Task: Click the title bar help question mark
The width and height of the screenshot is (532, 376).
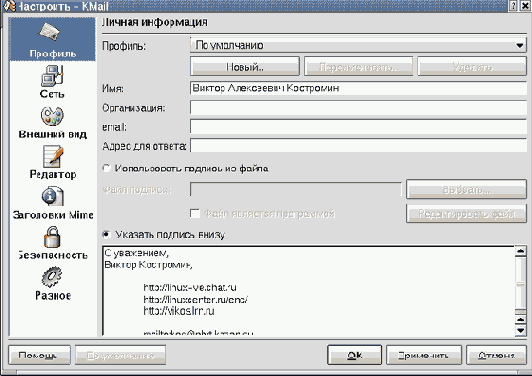Action: coord(513,5)
